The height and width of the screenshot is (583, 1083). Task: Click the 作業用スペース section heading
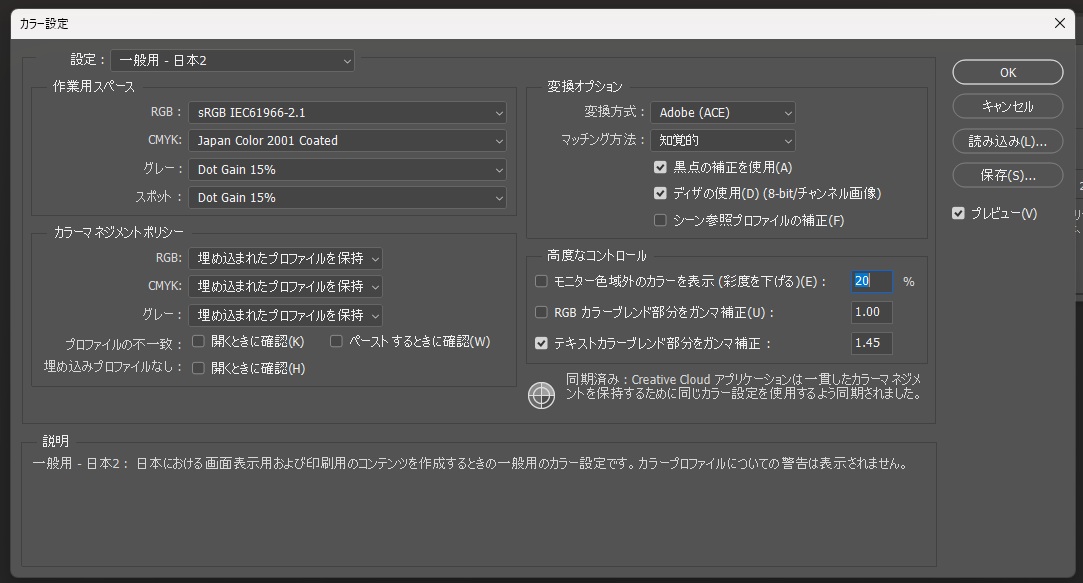[x=94, y=87]
